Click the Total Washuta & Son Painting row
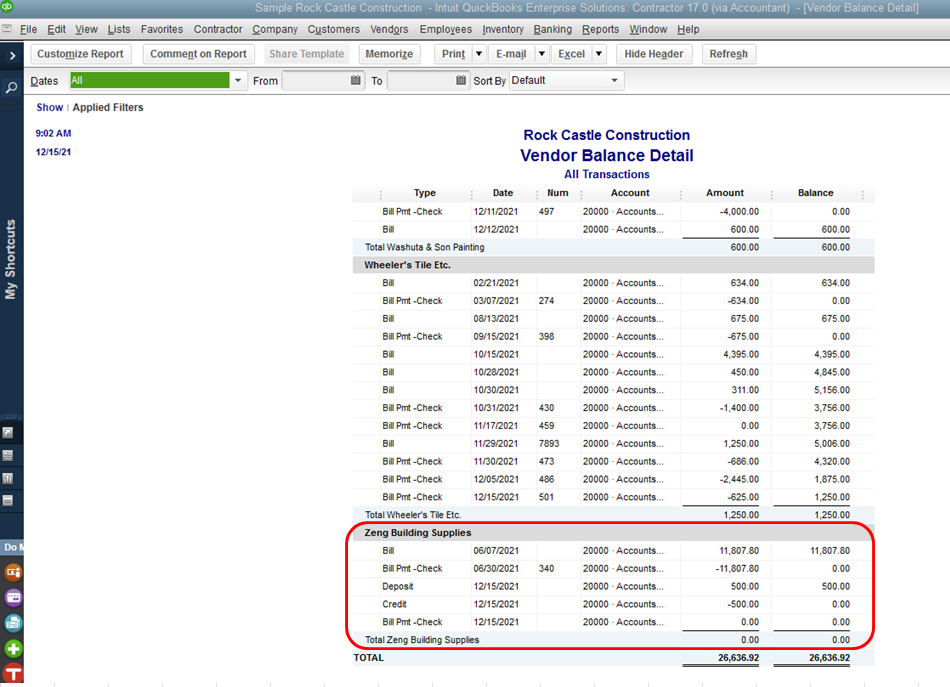The width and height of the screenshot is (950, 687). [613, 247]
